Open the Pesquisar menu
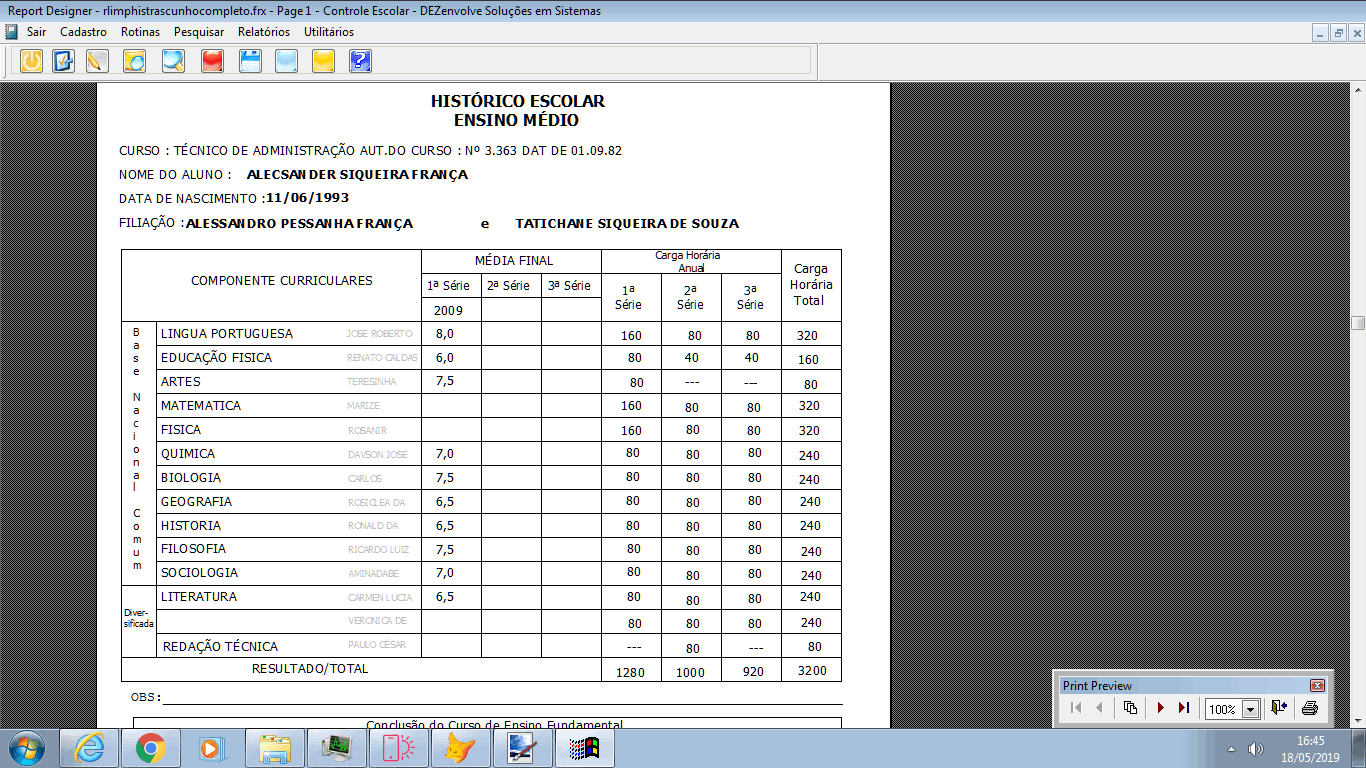 (199, 32)
